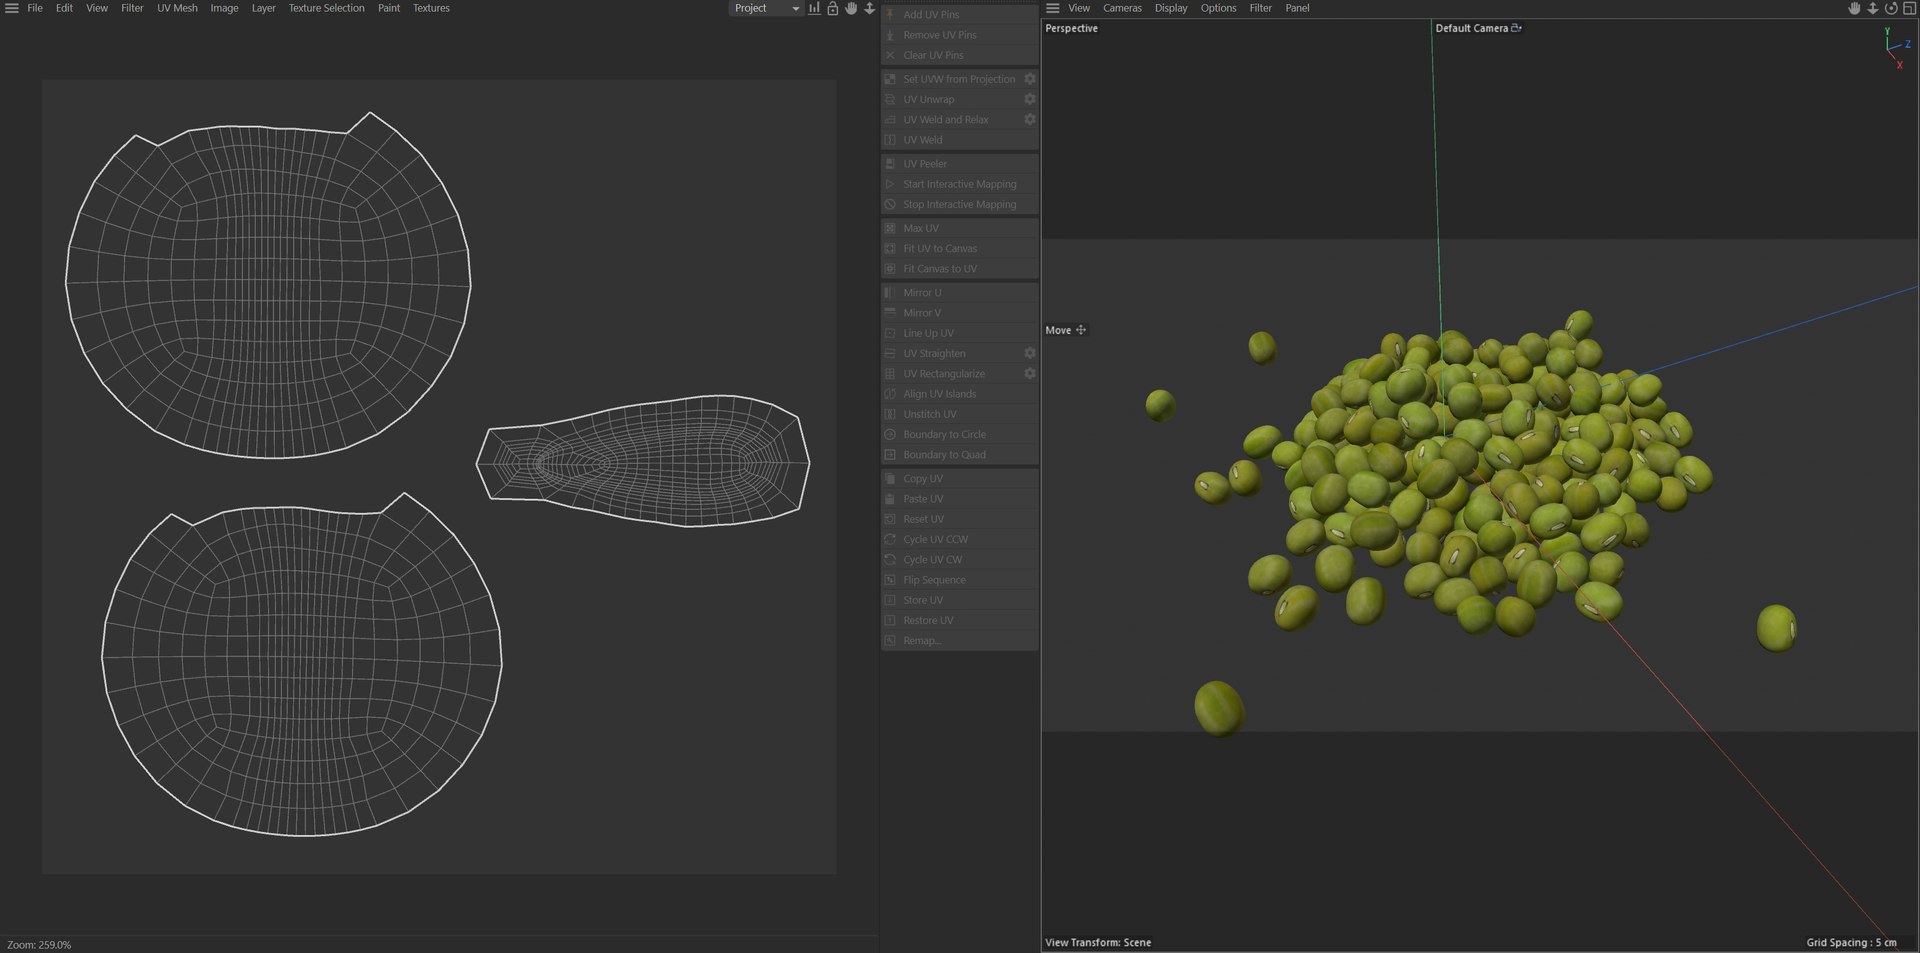Choose the Remap... command
The height and width of the screenshot is (953, 1920).
tap(959, 640)
